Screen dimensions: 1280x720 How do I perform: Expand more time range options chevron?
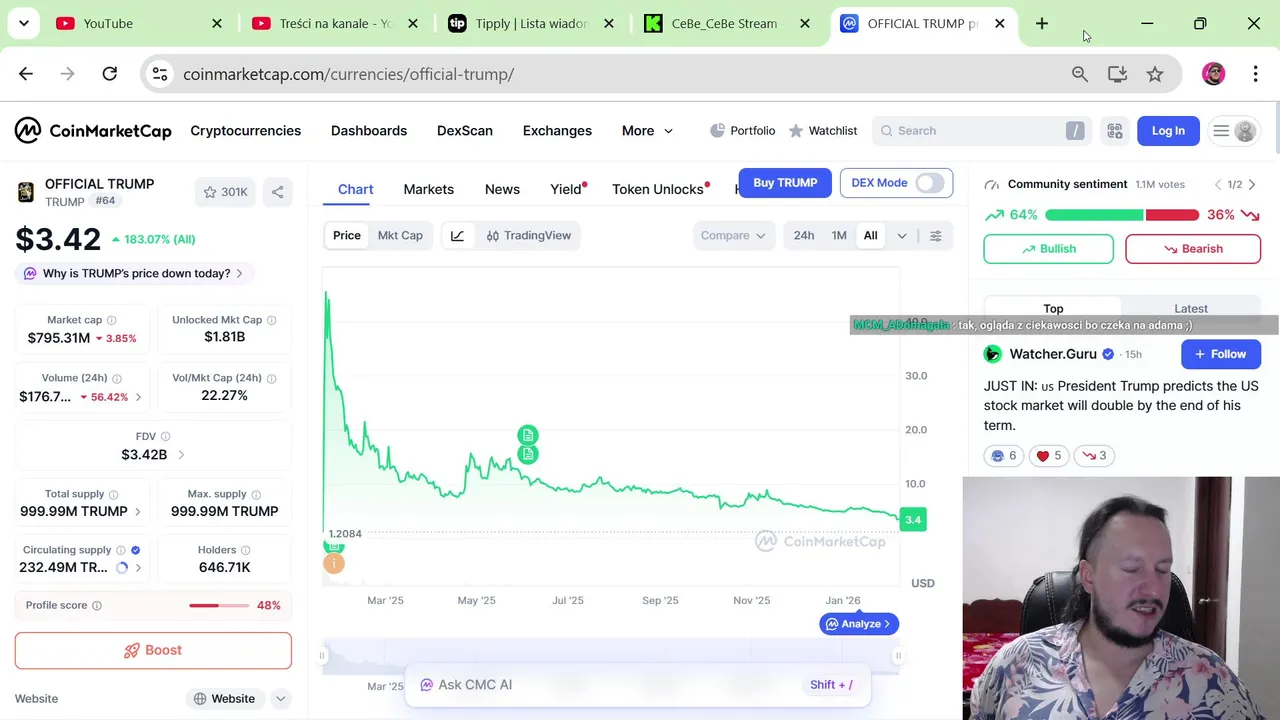pyautogui.click(x=902, y=236)
